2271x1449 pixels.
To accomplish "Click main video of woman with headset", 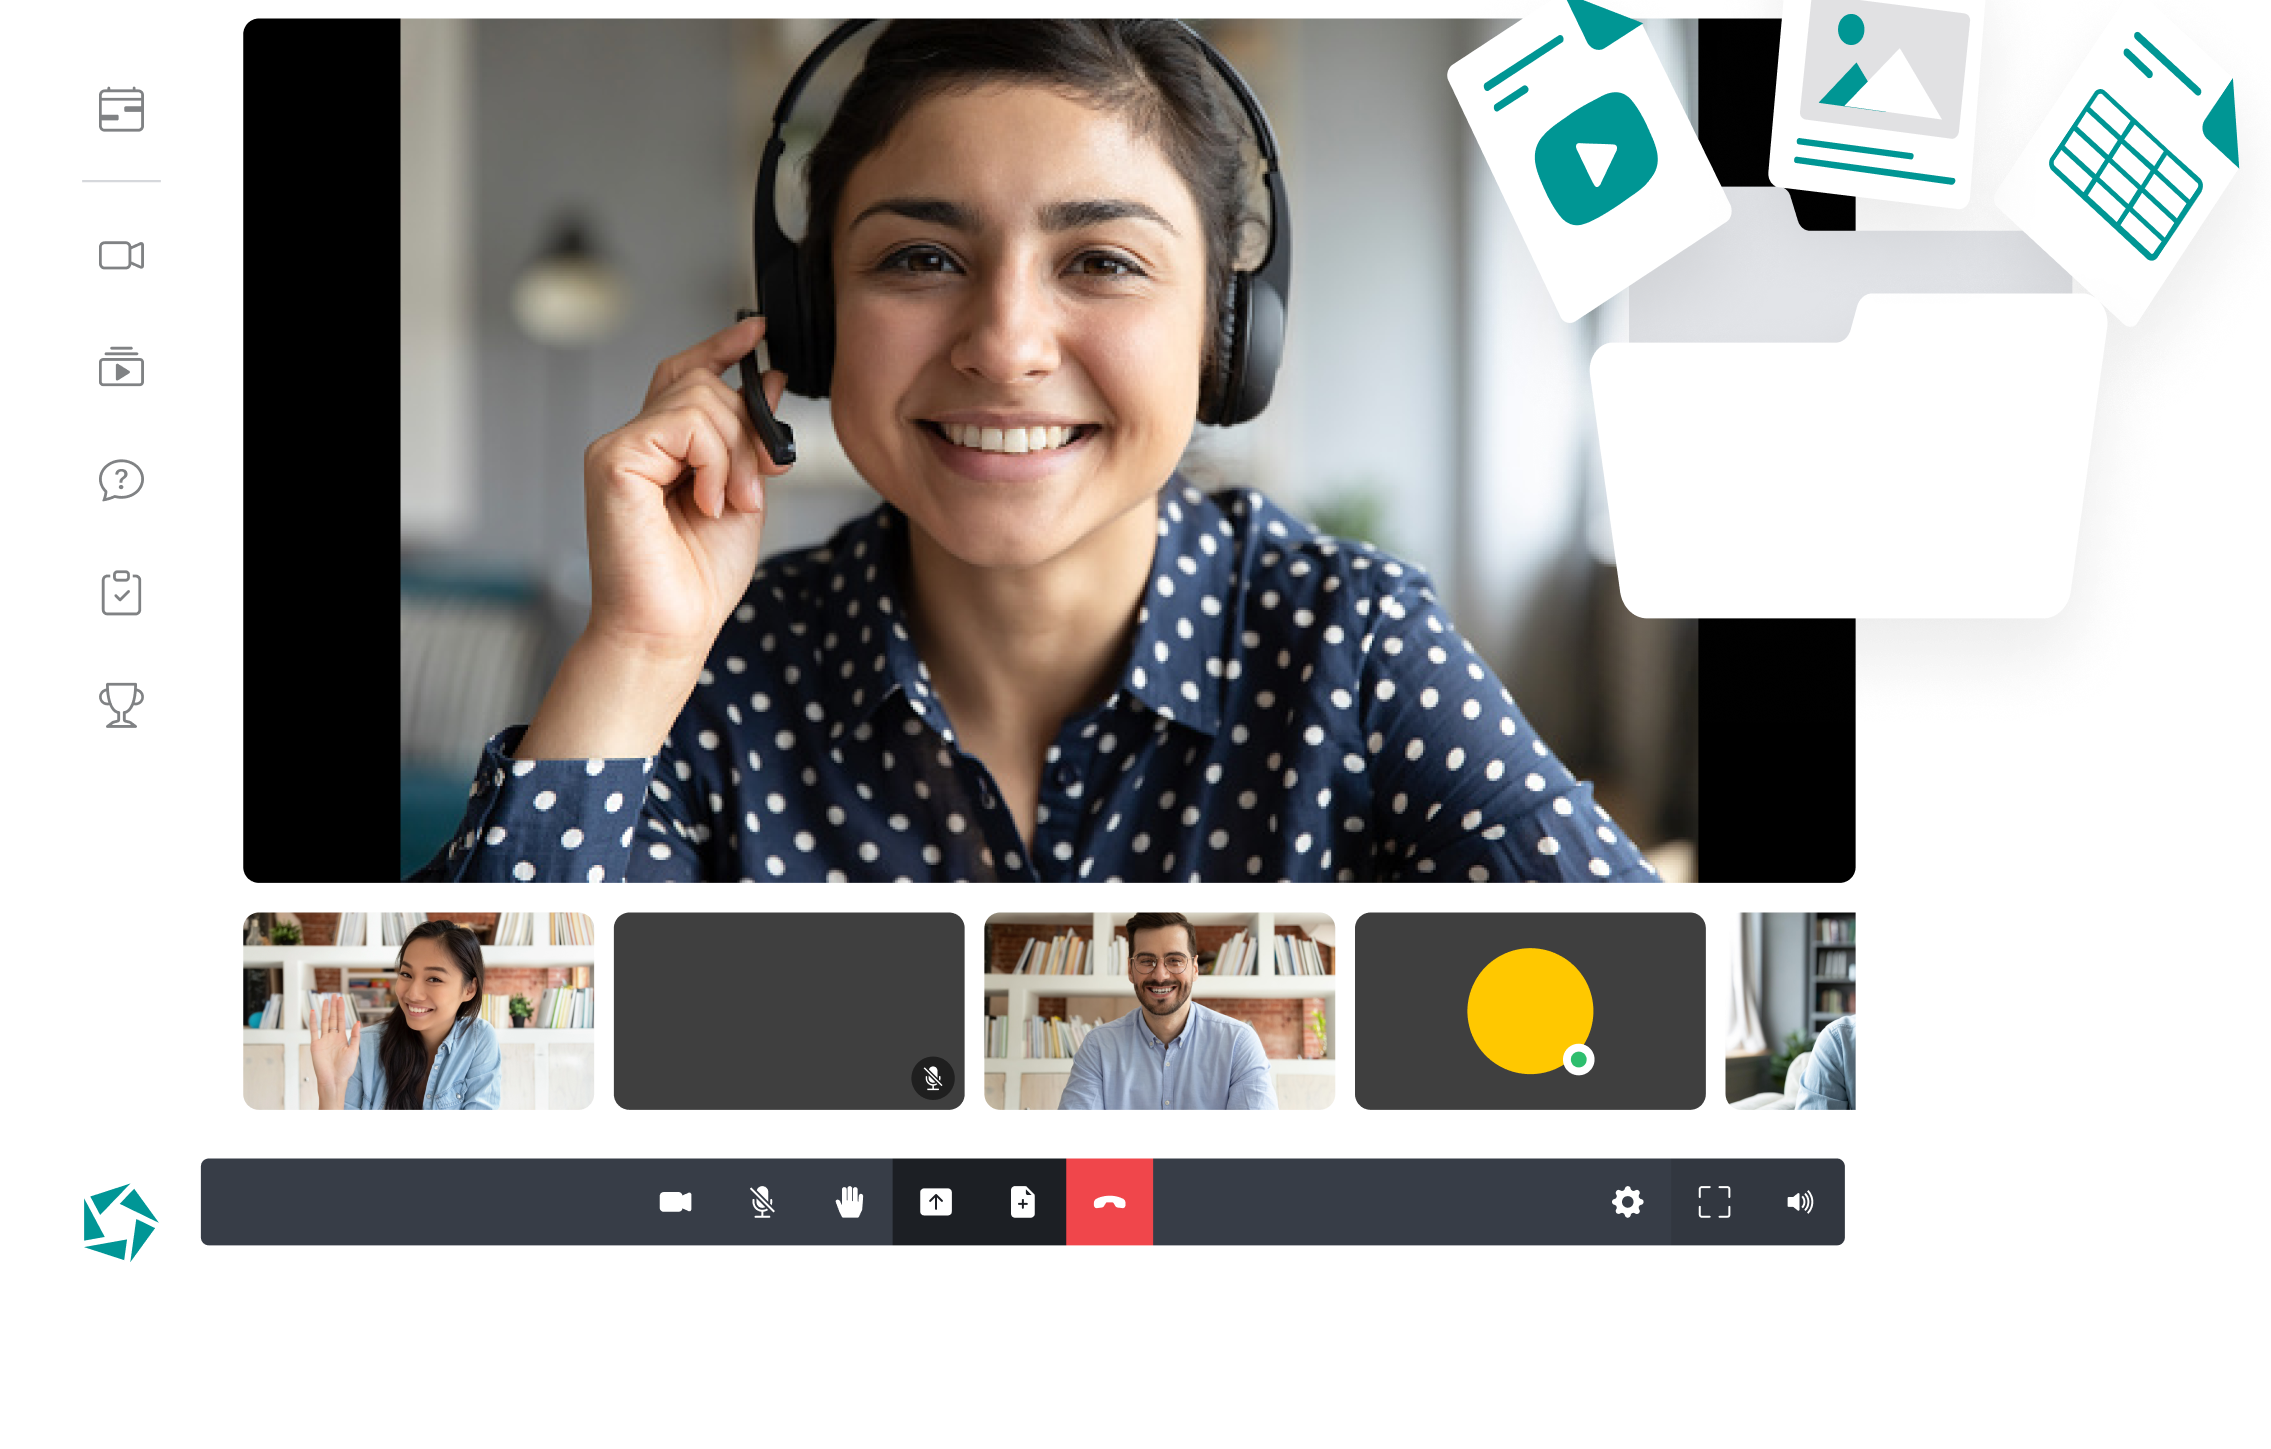I will [x=1049, y=450].
